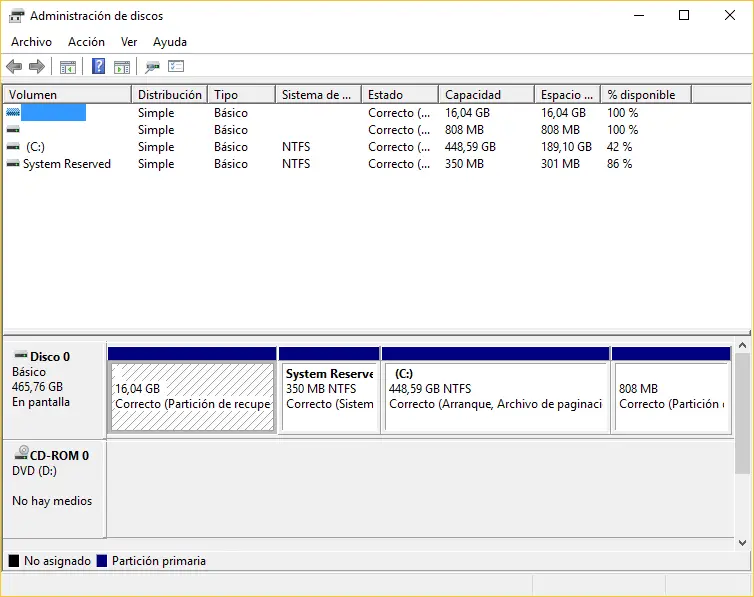The image size is (754, 597).
Task: Select the (C:) volume name in the list
Action: (x=35, y=147)
